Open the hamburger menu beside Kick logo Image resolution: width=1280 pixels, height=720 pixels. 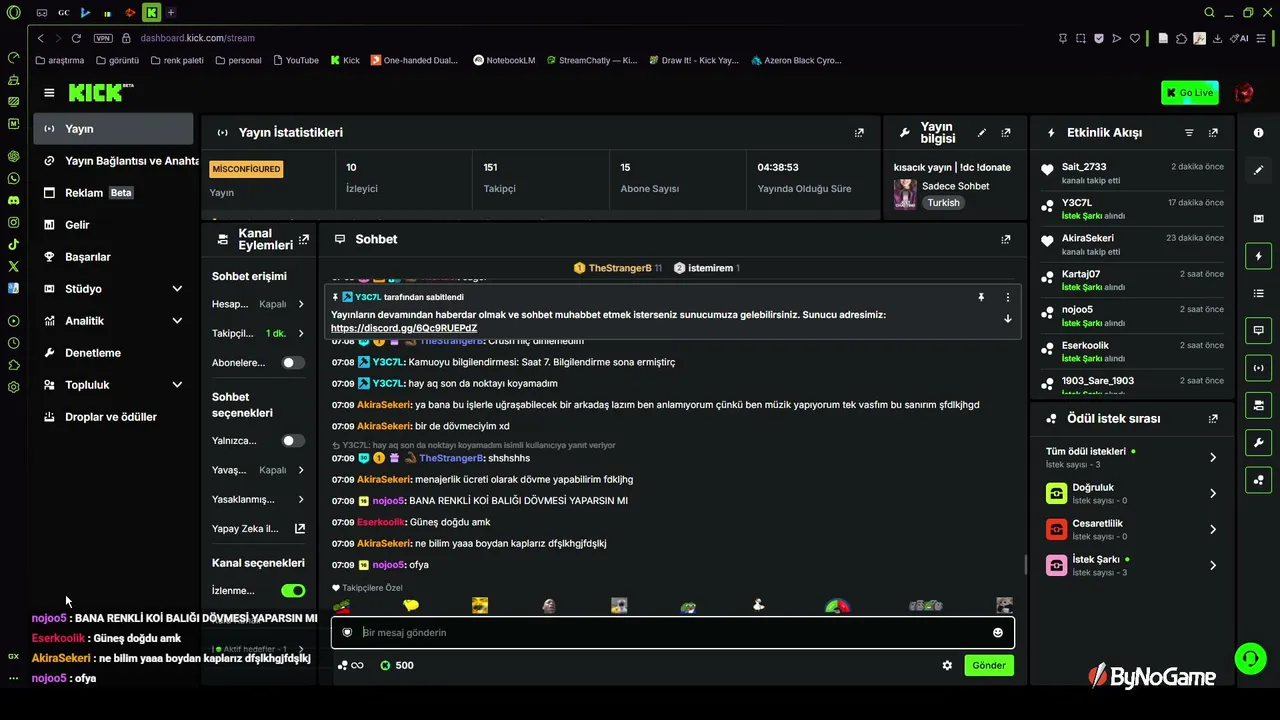pyautogui.click(x=49, y=93)
